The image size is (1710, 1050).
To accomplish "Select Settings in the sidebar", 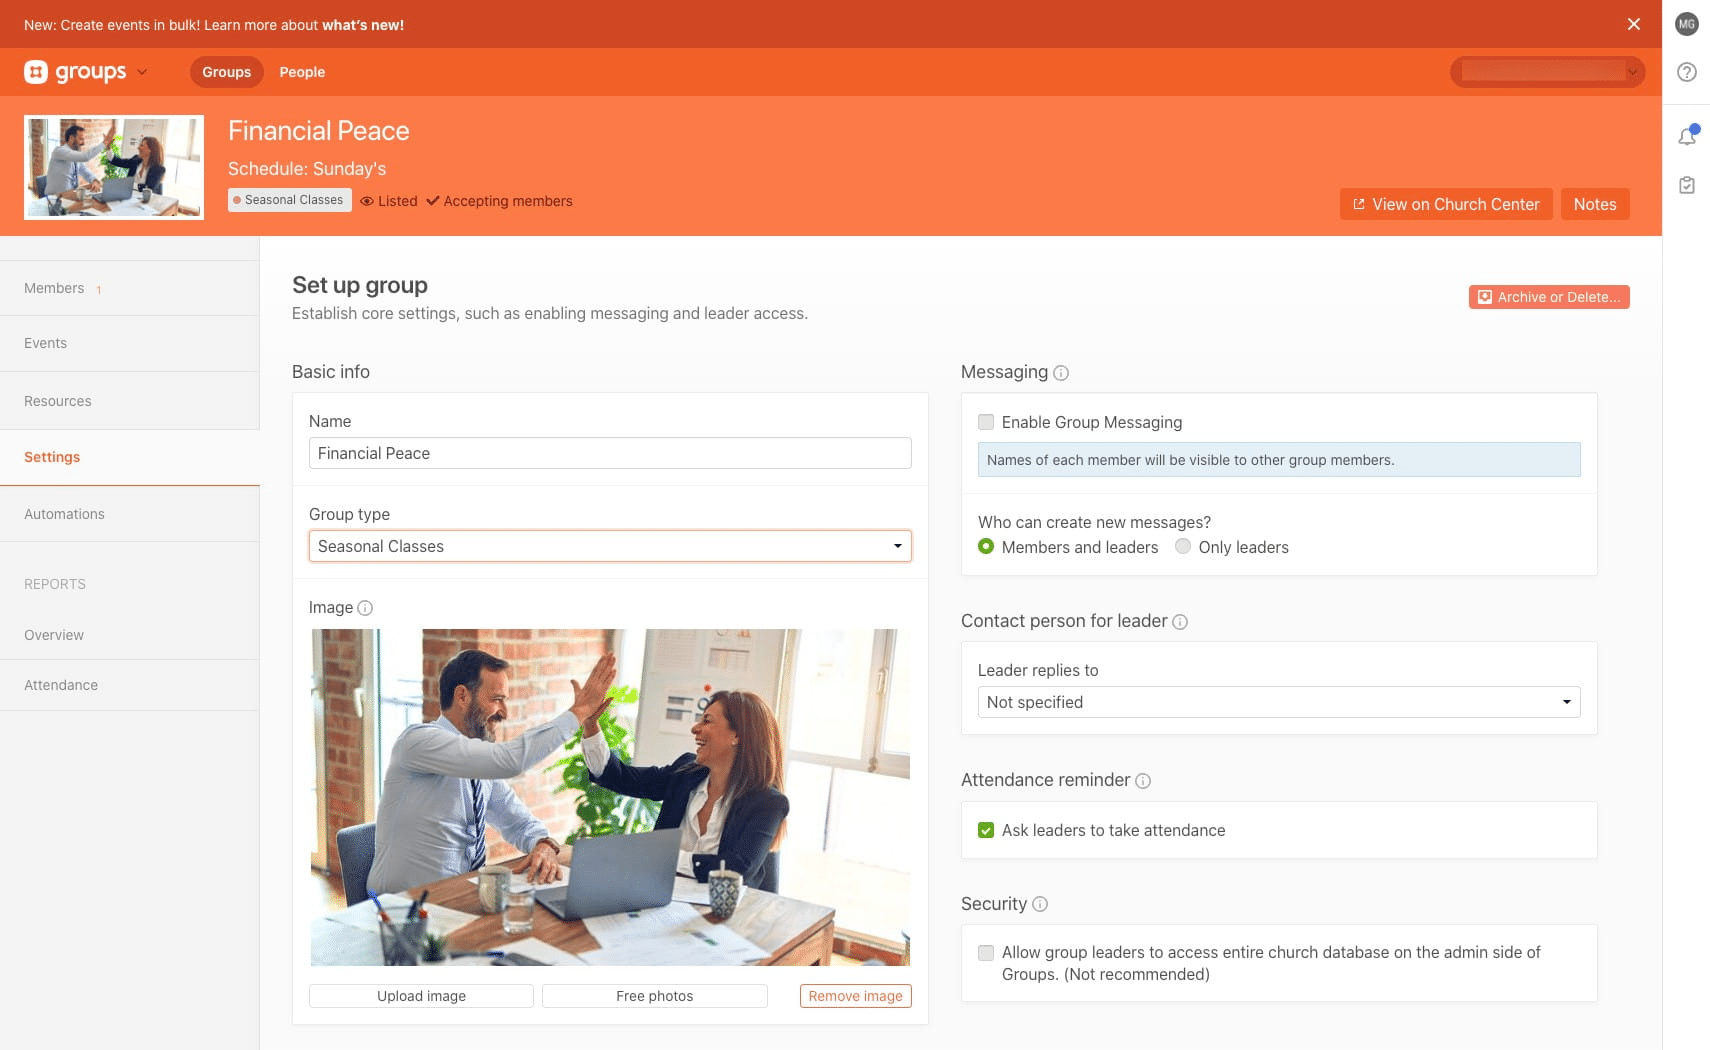I will click(x=130, y=457).
